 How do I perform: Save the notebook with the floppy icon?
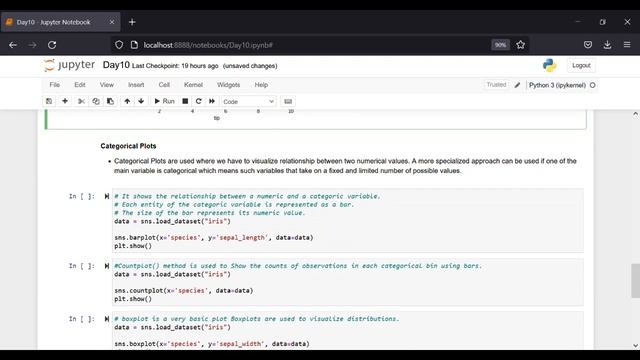(x=49, y=101)
